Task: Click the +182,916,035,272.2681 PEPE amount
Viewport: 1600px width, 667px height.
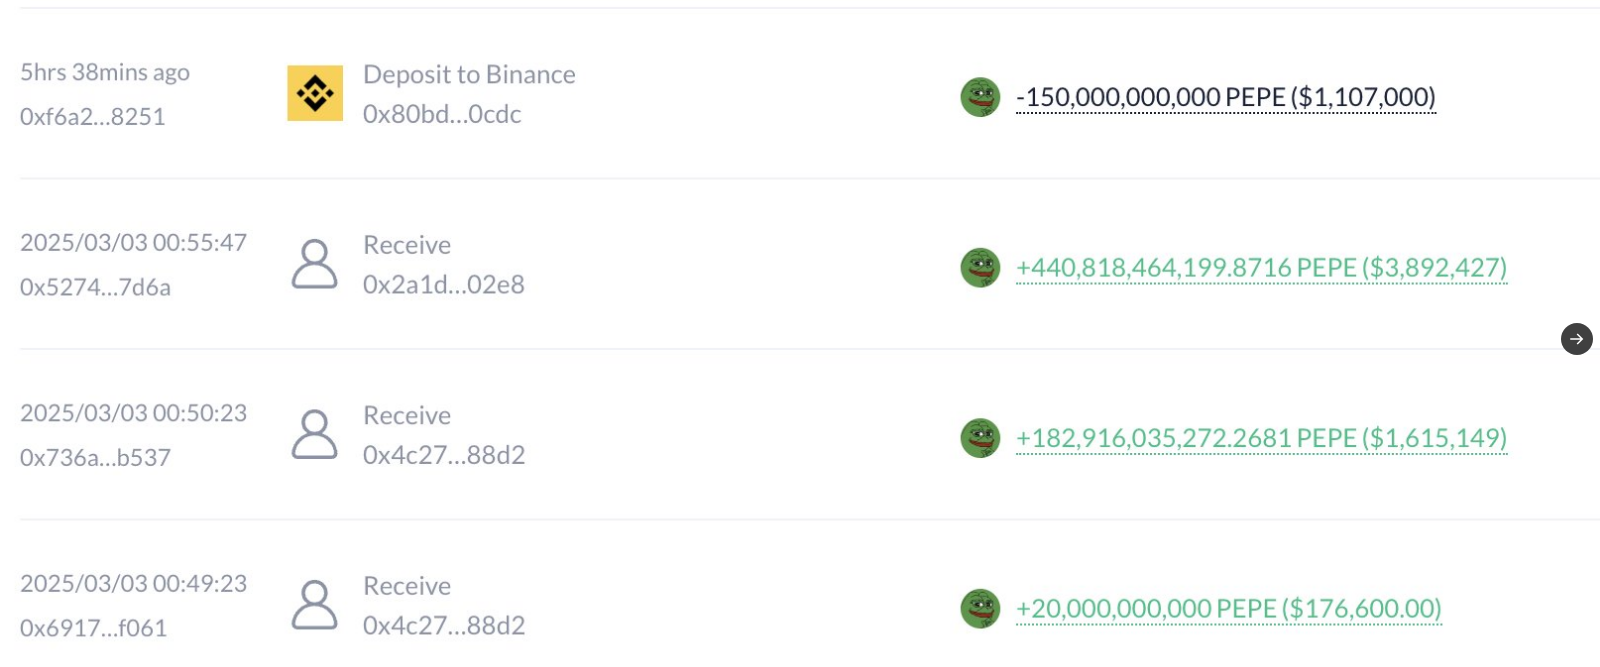Action: coord(1261,438)
